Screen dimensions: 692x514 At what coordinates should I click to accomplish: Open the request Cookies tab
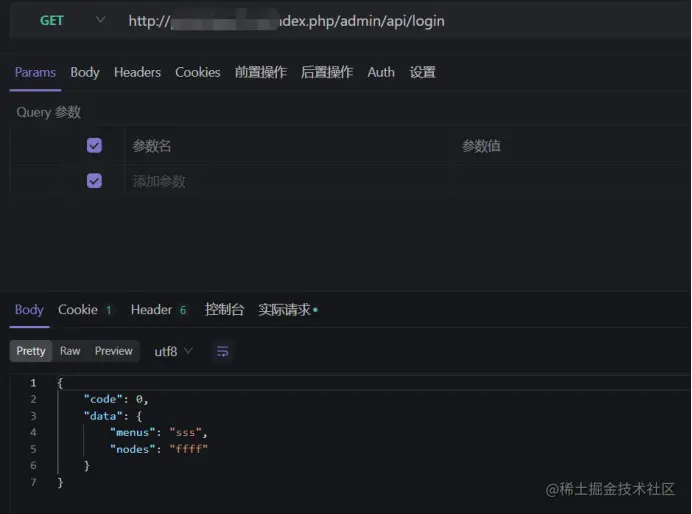tap(198, 72)
